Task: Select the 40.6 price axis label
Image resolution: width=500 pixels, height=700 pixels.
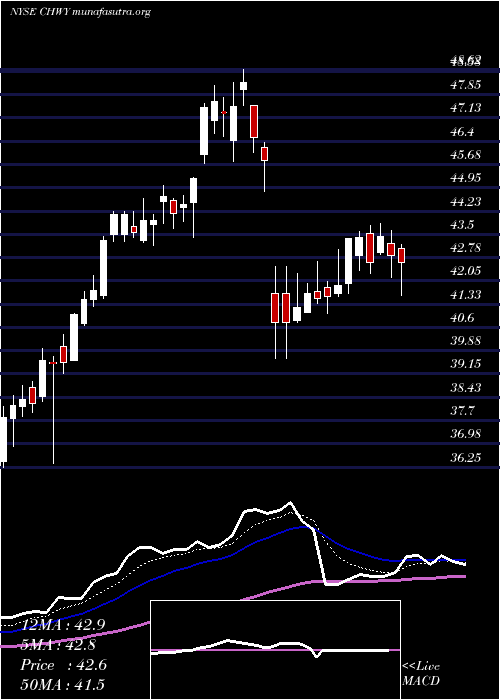Action: tap(462, 318)
